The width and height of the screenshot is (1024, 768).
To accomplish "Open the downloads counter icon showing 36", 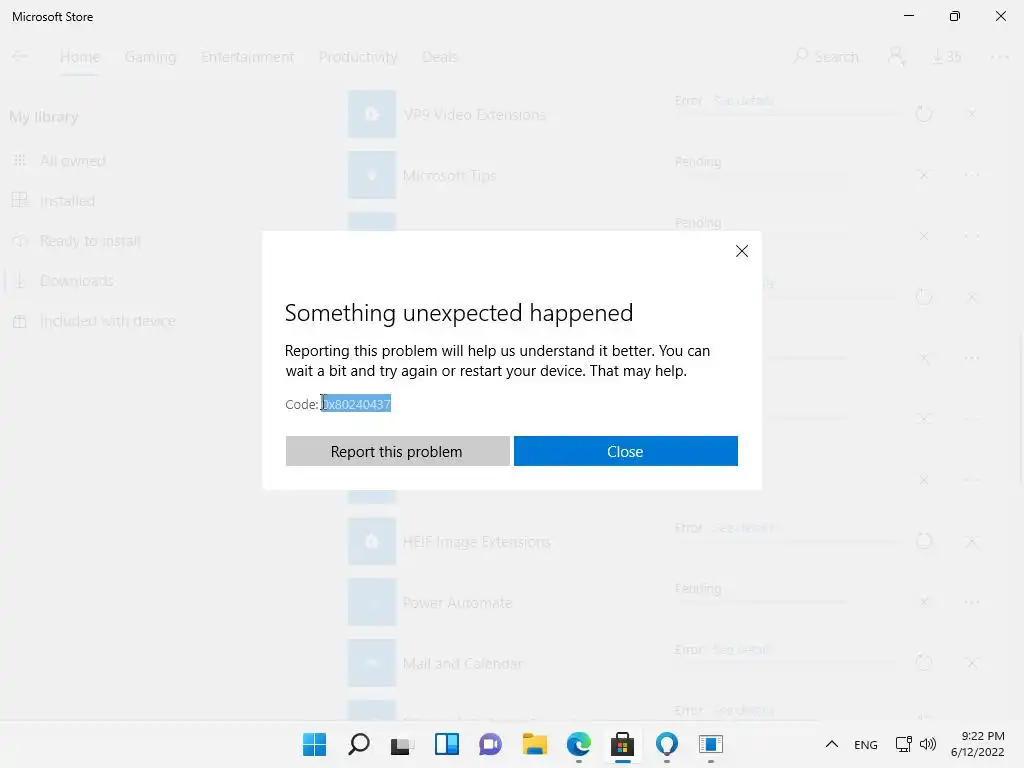I will pos(946,57).
